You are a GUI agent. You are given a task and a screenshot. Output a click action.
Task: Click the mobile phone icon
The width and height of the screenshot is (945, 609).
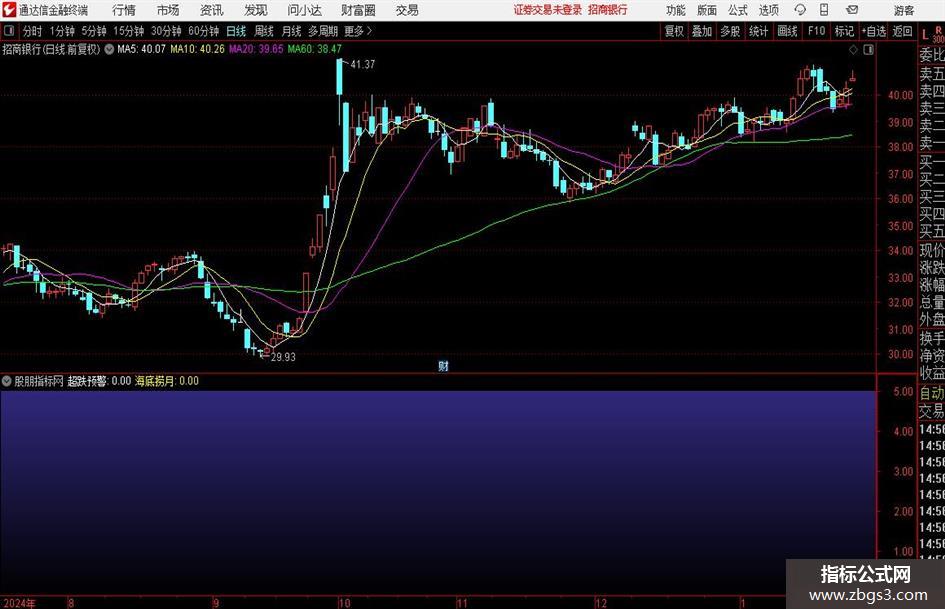[824, 10]
